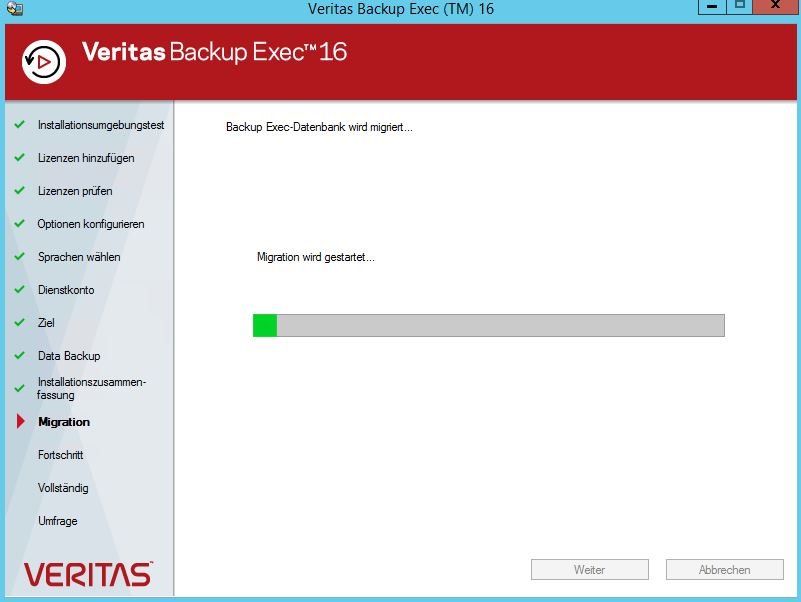This screenshot has width=801, height=602.
Task: Click the checkmark beside Dienstkonto
Action: coord(19,289)
